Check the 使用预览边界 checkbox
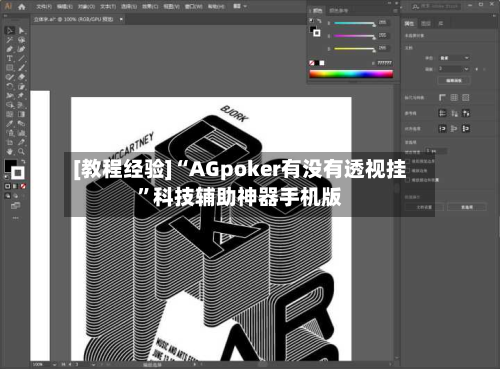Image resolution: width=500 pixels, height=369 pixels. (x=408, y=161)
